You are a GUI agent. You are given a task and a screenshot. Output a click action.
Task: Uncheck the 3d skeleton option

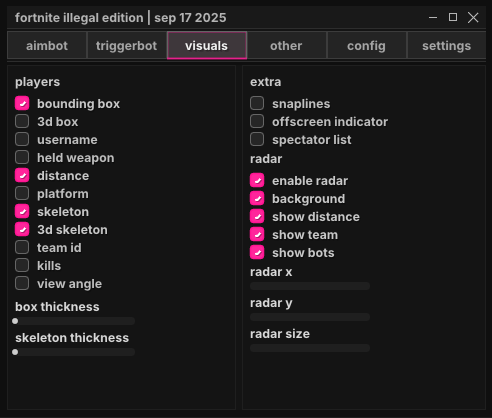point(22,229)
